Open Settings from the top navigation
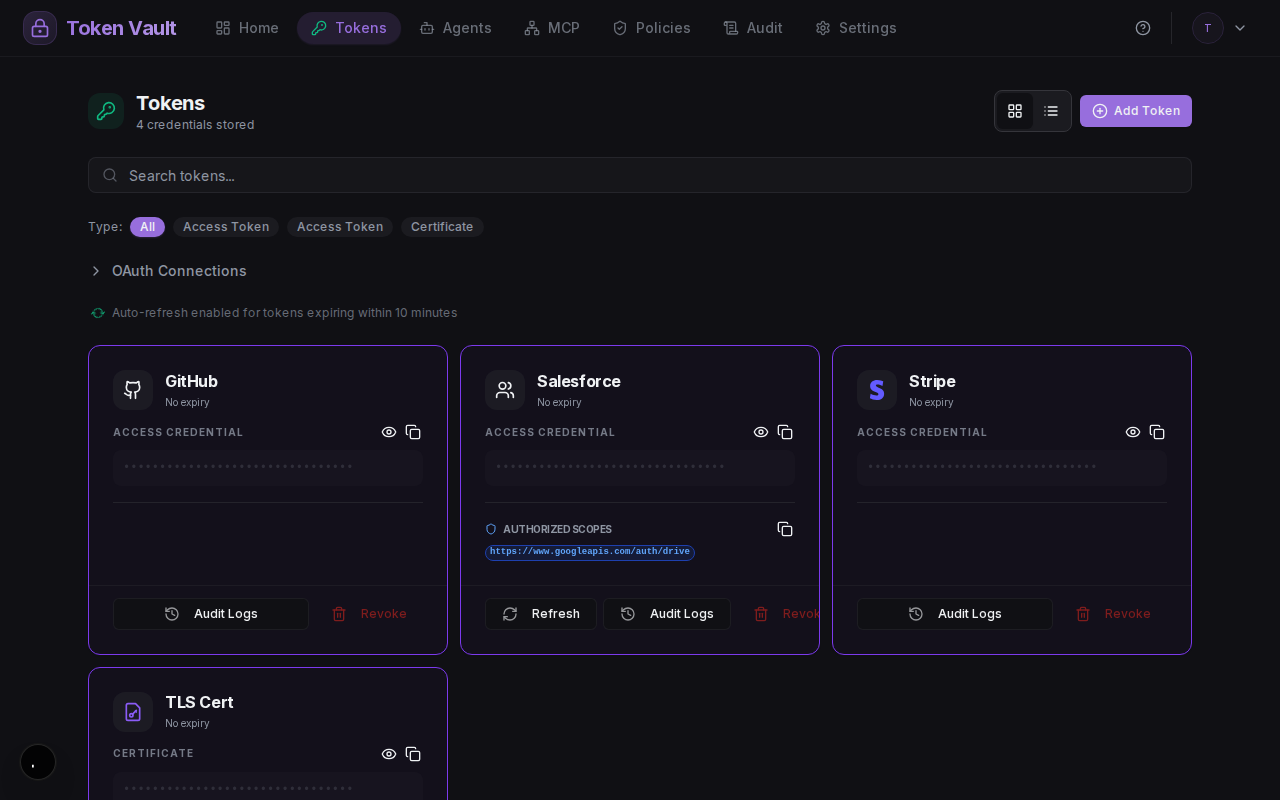 (856, 28)
